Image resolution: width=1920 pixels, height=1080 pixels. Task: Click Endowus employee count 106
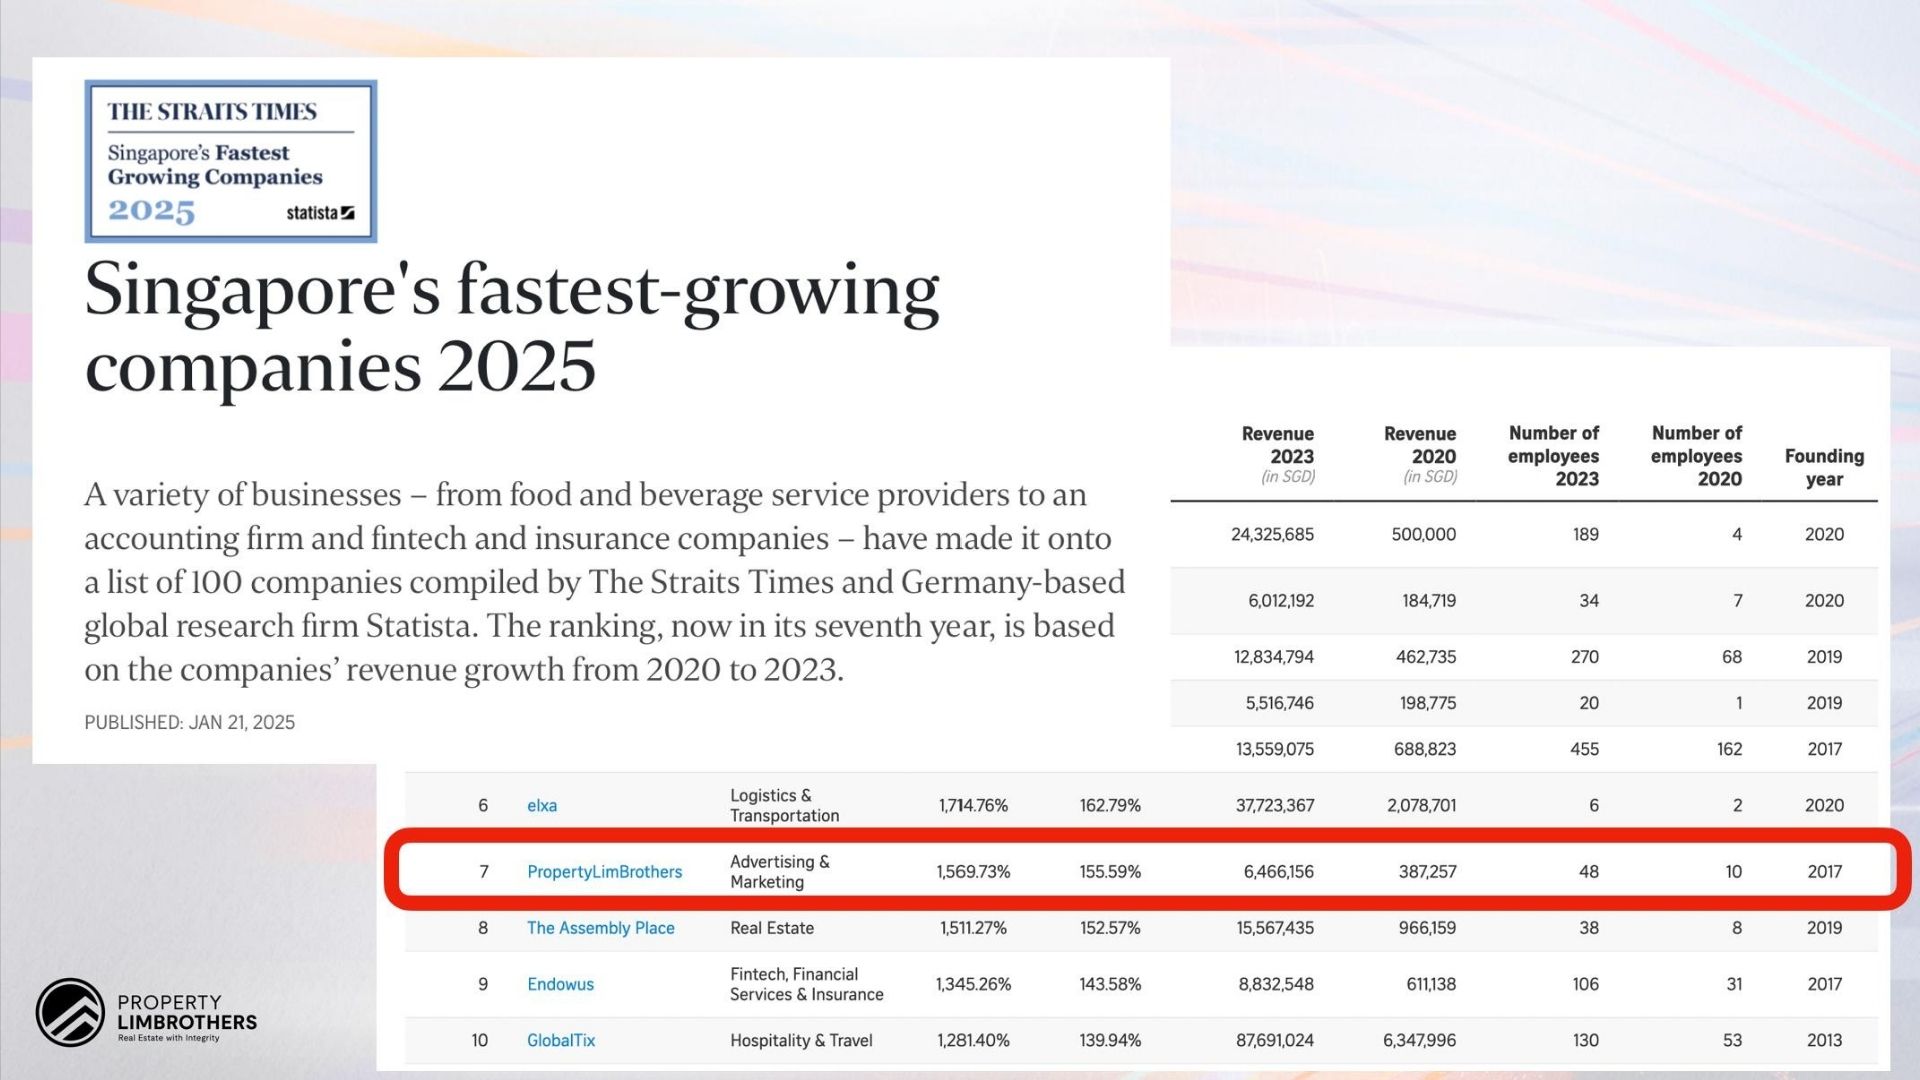tap(1585, 984)
